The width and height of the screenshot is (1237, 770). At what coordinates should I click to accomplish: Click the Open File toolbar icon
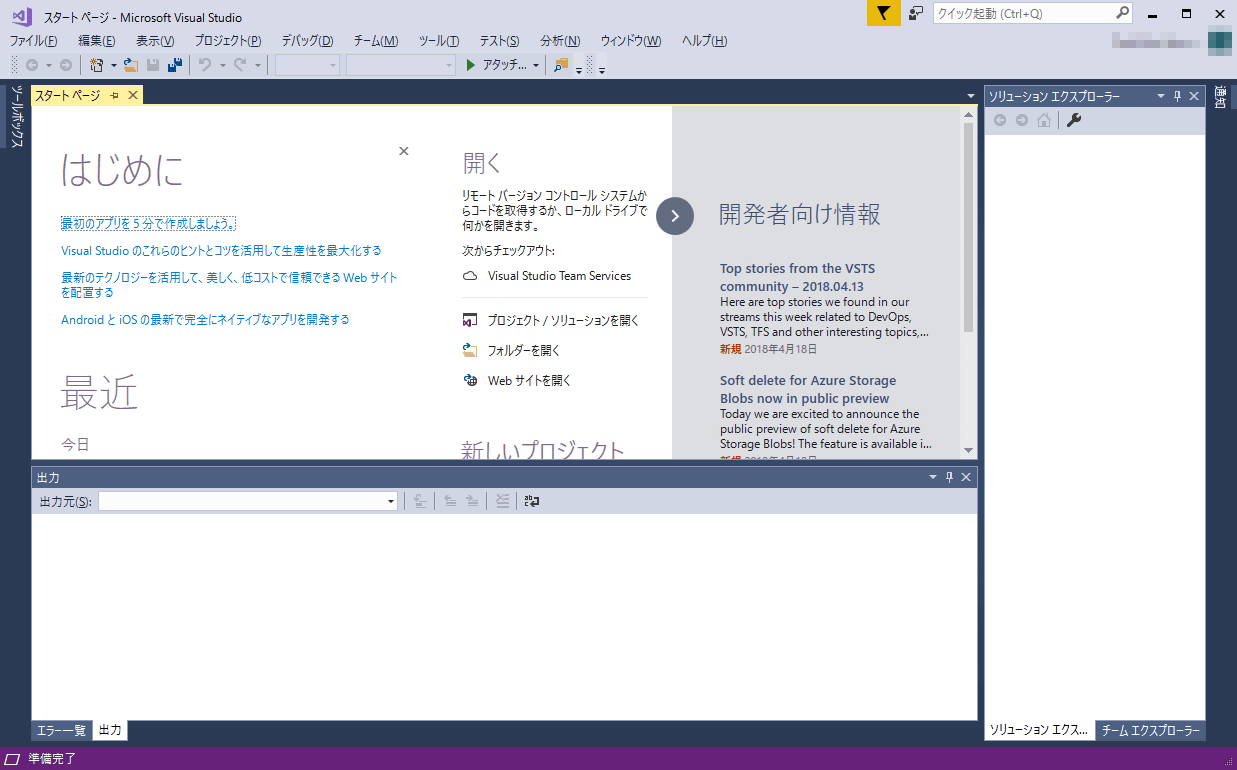[x=131, y=65]
